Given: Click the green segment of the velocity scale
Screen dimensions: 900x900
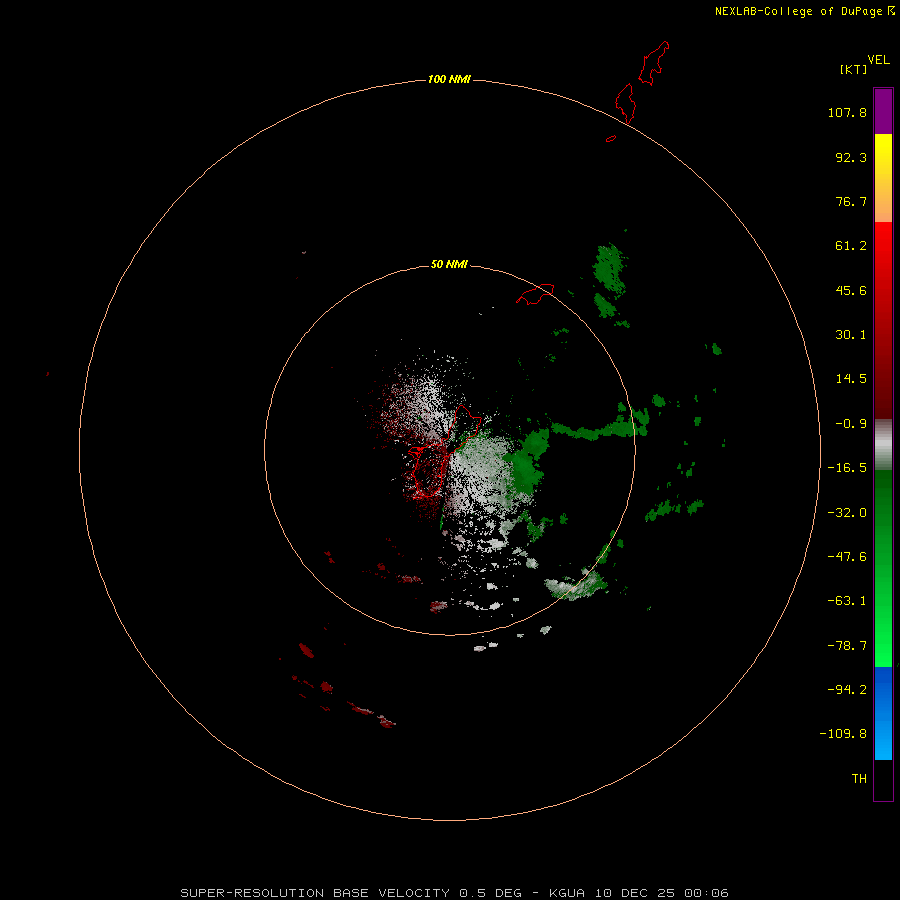Looking at the screenshot, I should click(x=883, y=568).
